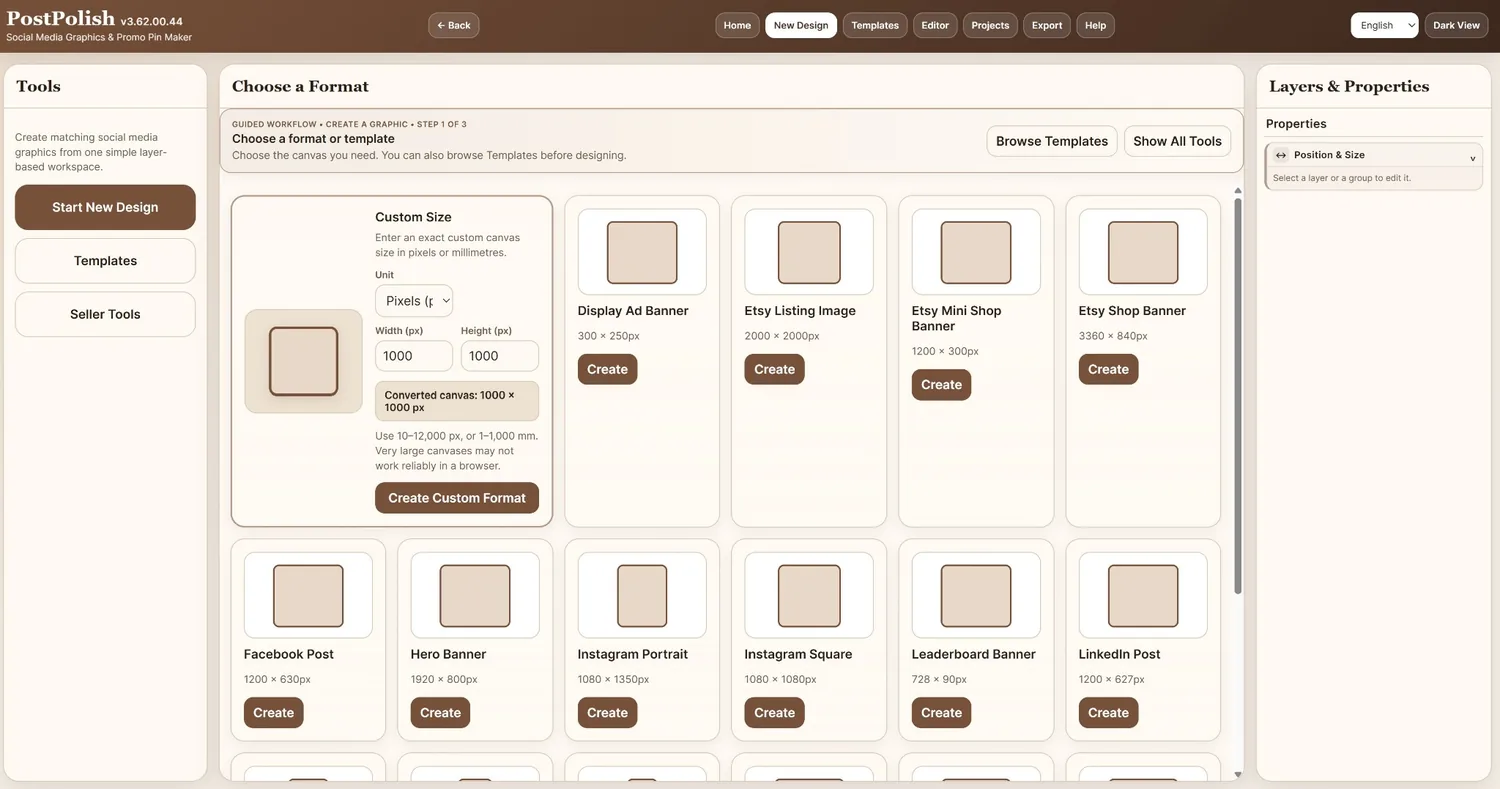This screenshot has width=1500, height=789.
Task: Open the Home tab
Action: [737, 25]
